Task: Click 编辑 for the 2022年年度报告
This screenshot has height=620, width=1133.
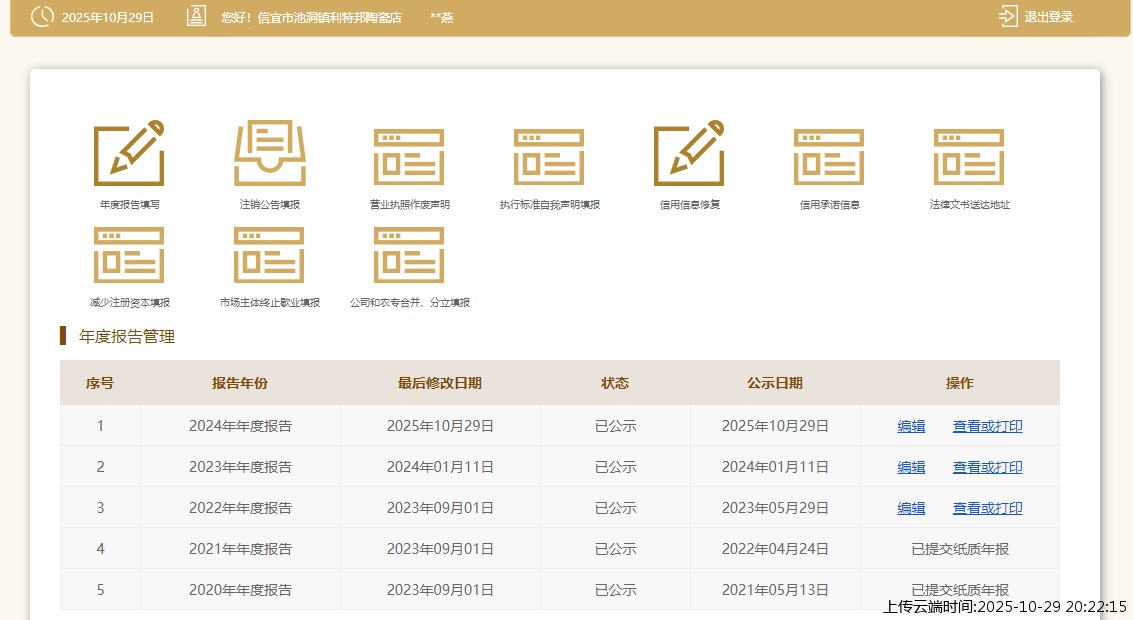Action: click(x=911, y=508)
